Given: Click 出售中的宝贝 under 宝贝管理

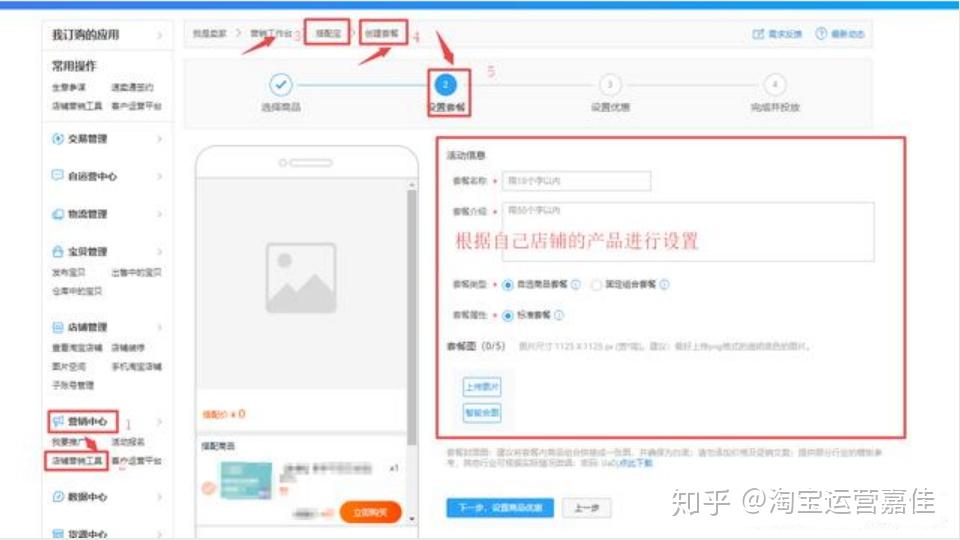Looking at the screenshot, I should tap(136, 272).
